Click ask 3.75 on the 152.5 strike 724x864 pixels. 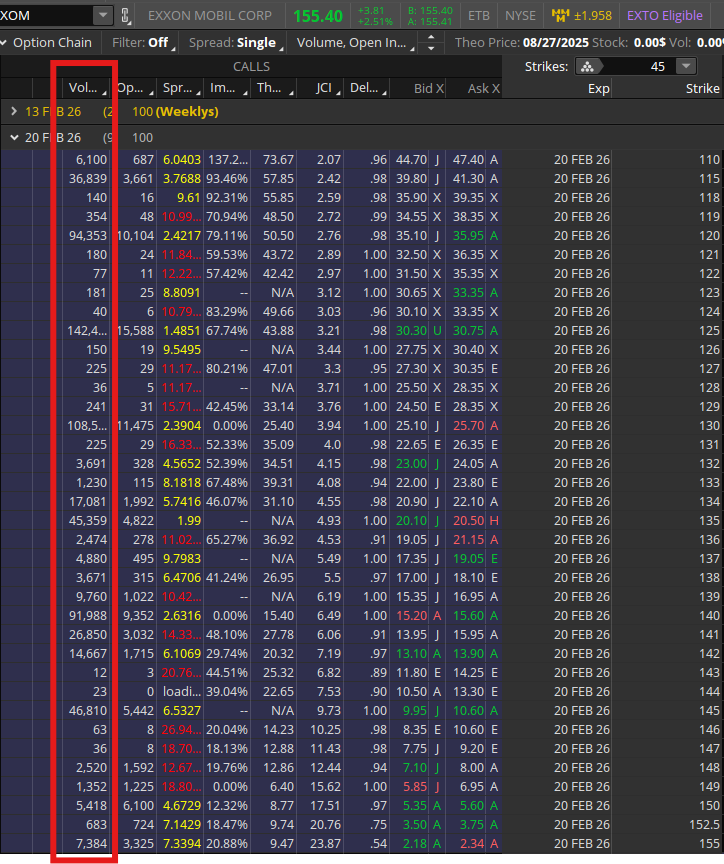pyautogui.click(x=472, y=825)
